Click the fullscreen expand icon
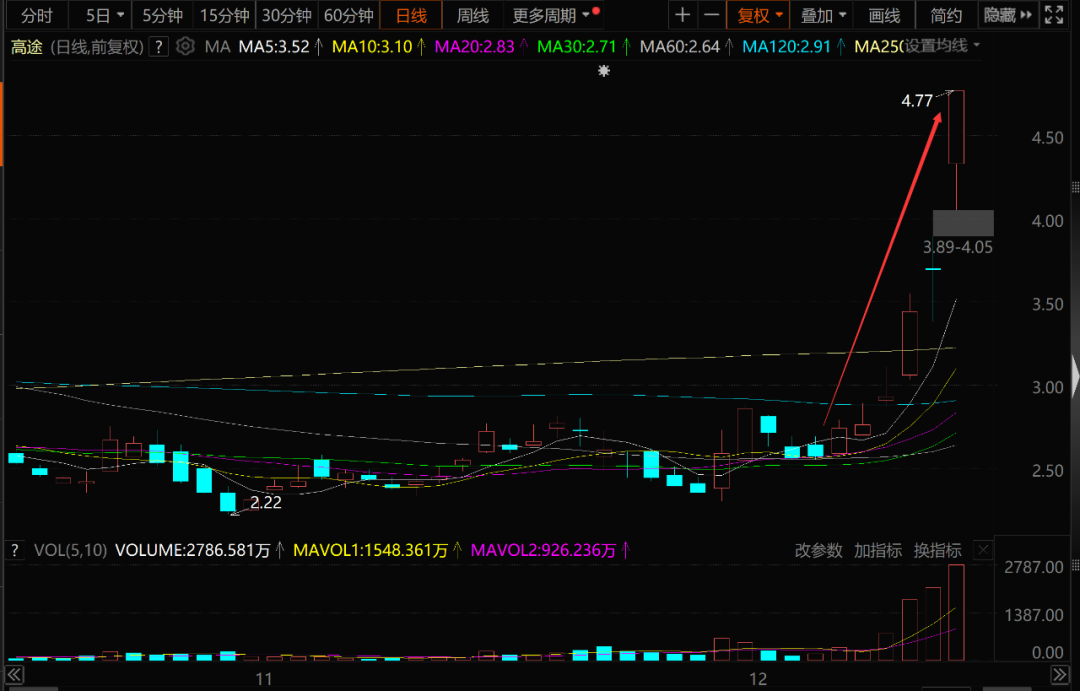The height and width of the screenshot is (691, 1080). (1054, 15)
